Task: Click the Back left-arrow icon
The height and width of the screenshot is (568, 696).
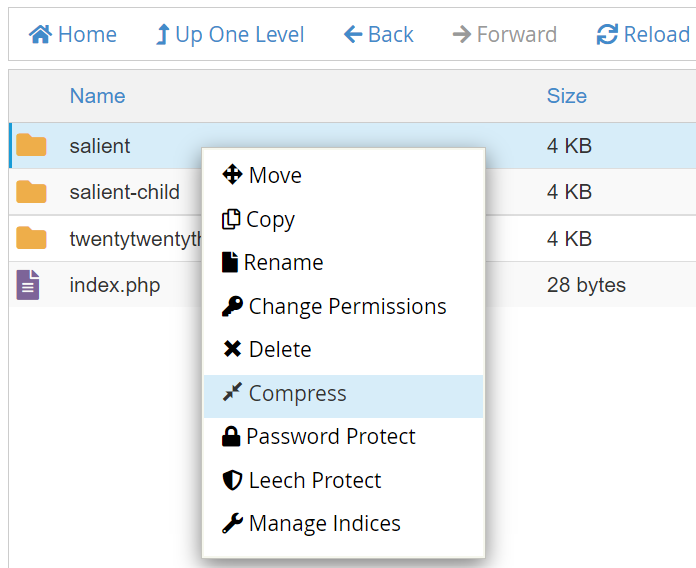Action: tap(353, 34)
